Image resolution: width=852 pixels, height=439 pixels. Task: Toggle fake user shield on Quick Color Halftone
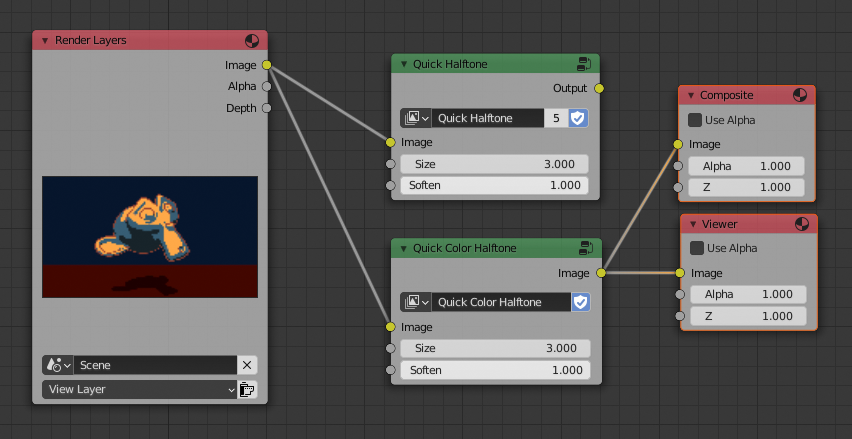pos(581,302)
